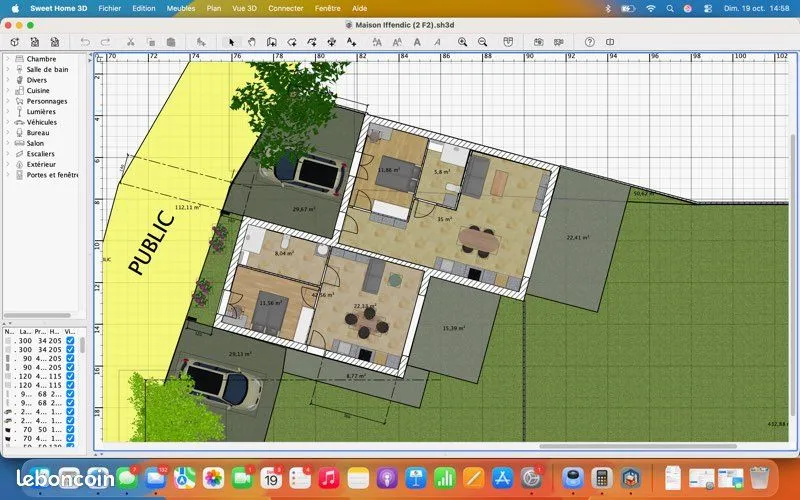800x500 pixels.
Task: Click the Increase text size icon
Action: click(x=377, y=42)
